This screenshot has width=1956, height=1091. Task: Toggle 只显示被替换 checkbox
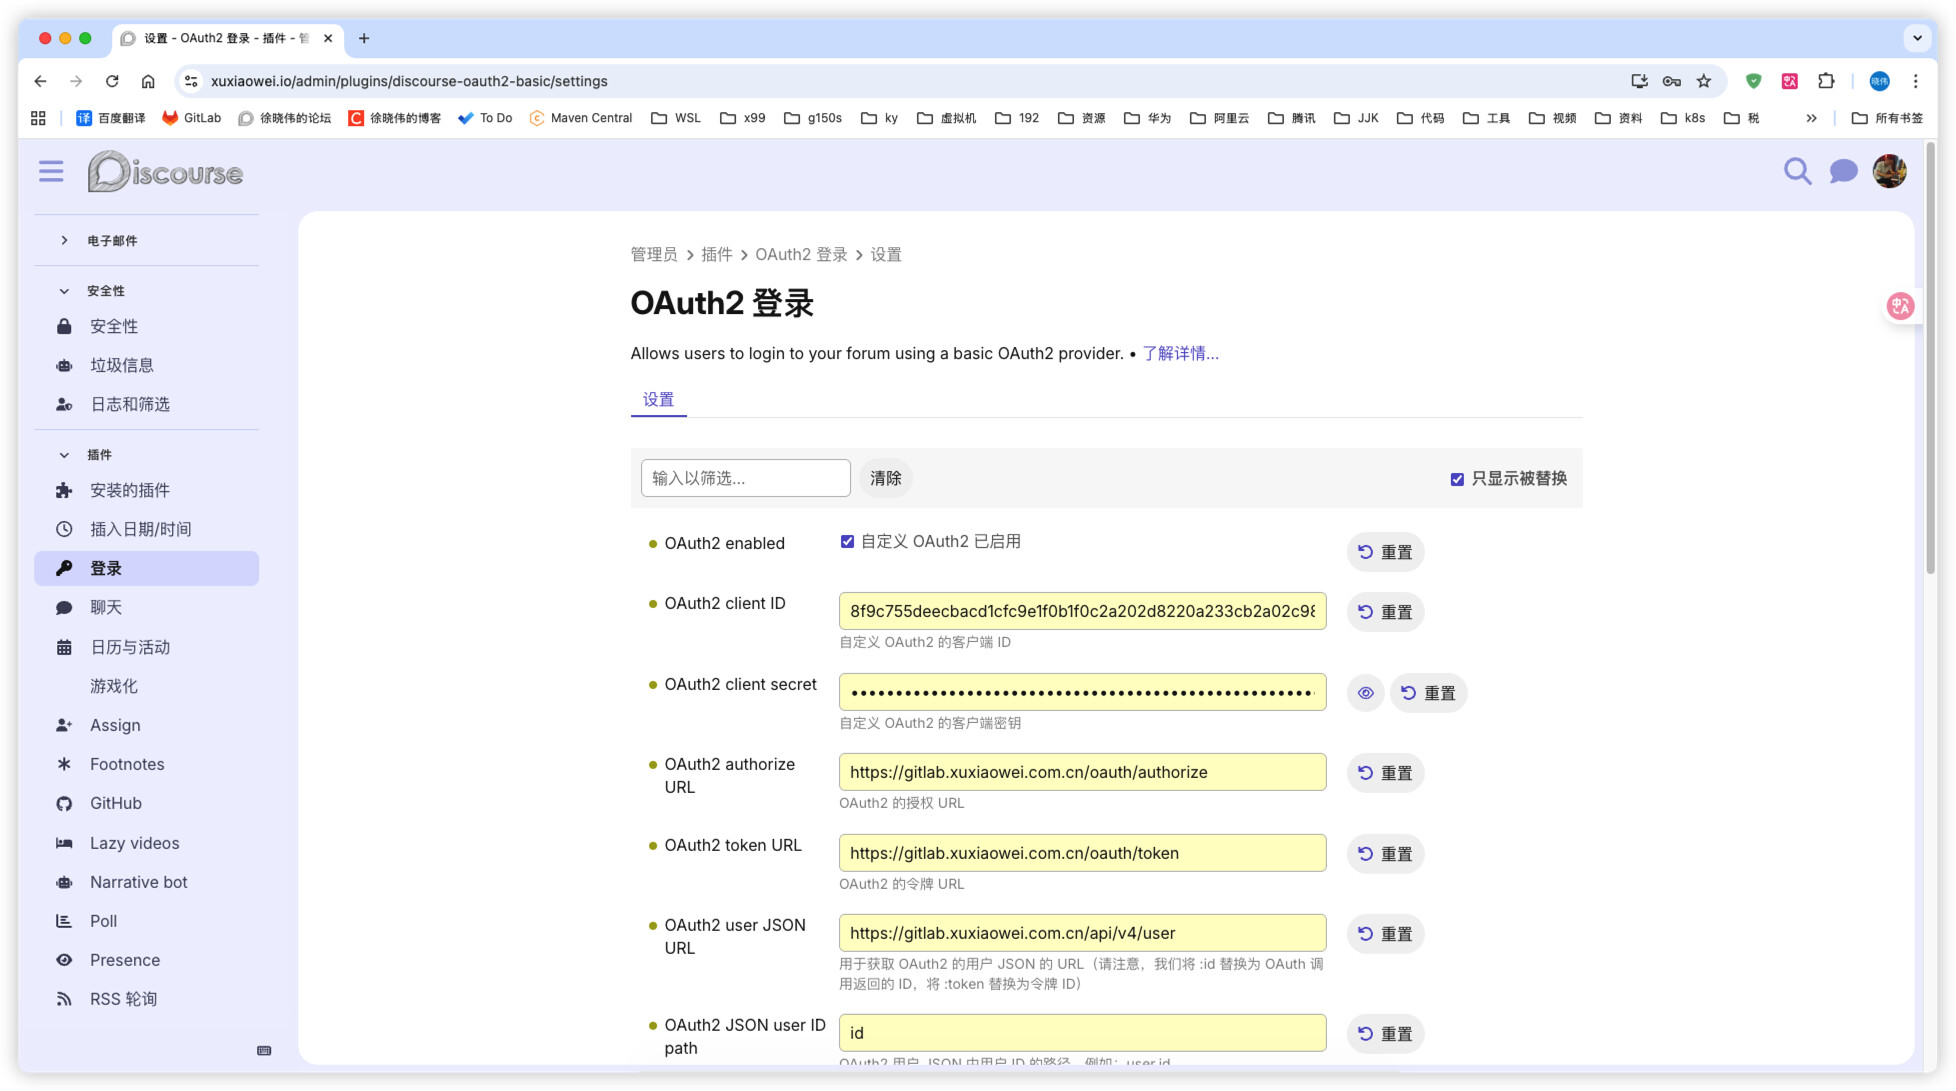(x=1457, y=479)
